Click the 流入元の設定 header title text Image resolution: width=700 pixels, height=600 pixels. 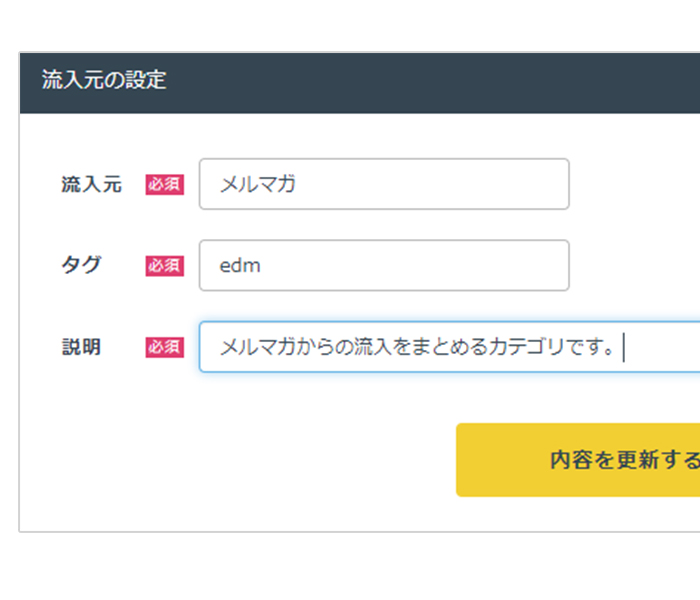[x=104, y=80]
